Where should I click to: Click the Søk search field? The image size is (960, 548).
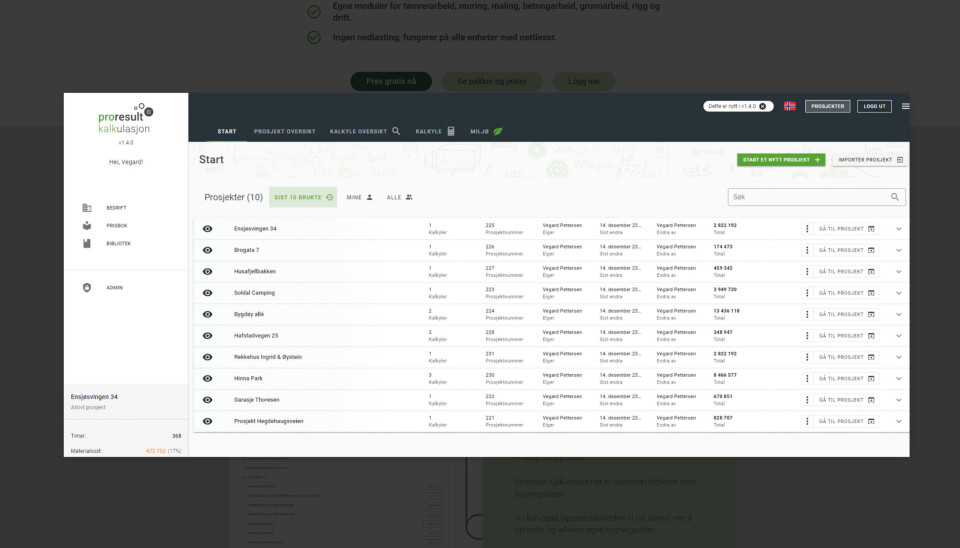(x=808, y=197)
